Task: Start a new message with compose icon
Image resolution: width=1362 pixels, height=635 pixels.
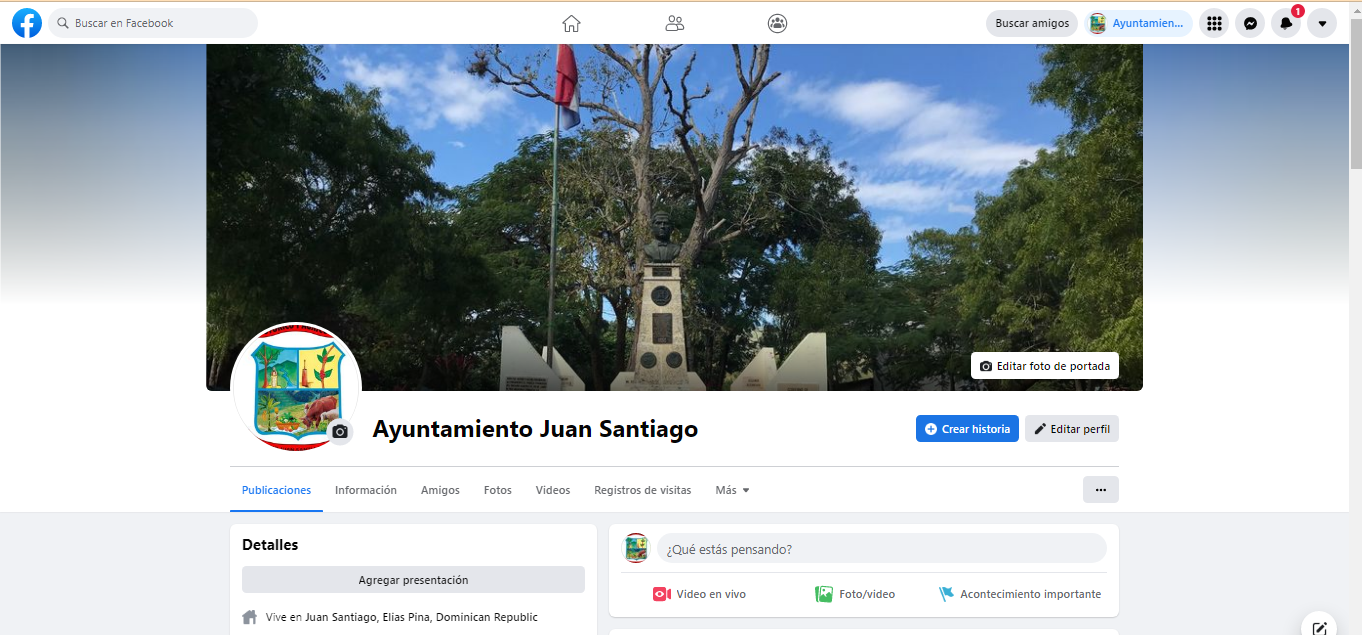Action: point(1320,627)
